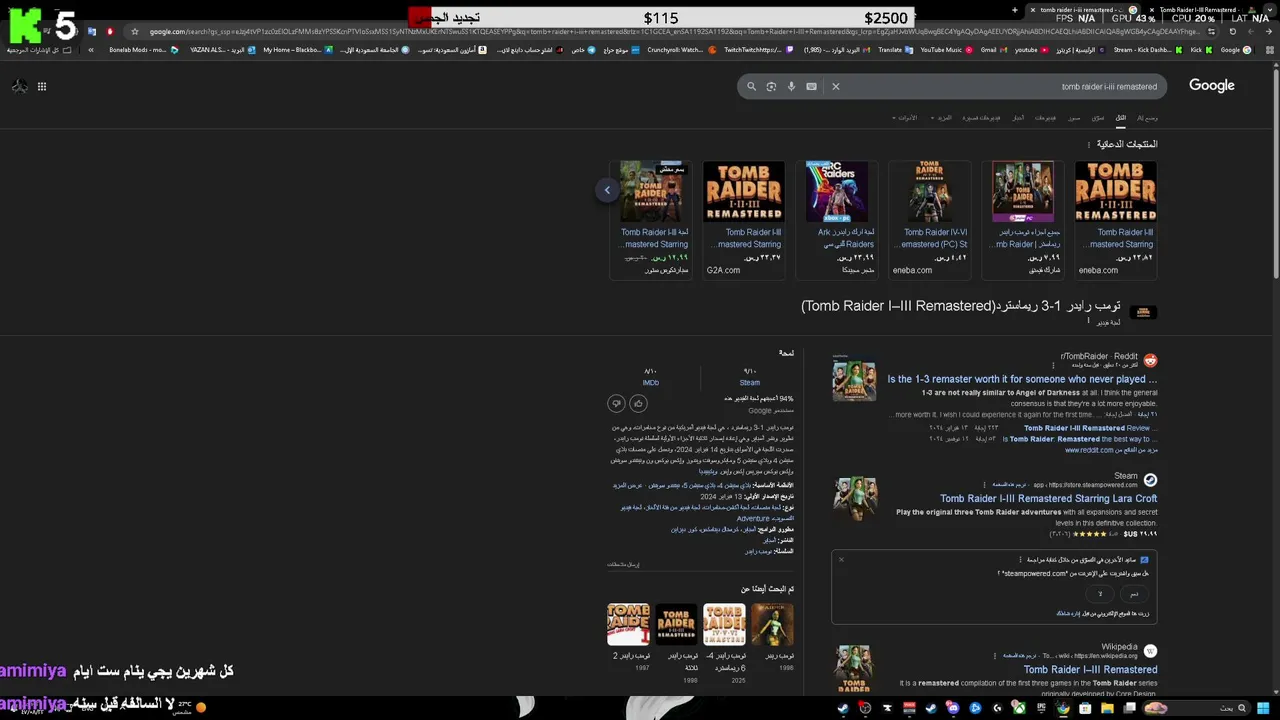1280x720 pixels.
Task: Click the Reddit favicon on r/TombRaider result
Action: point(1150,361)
